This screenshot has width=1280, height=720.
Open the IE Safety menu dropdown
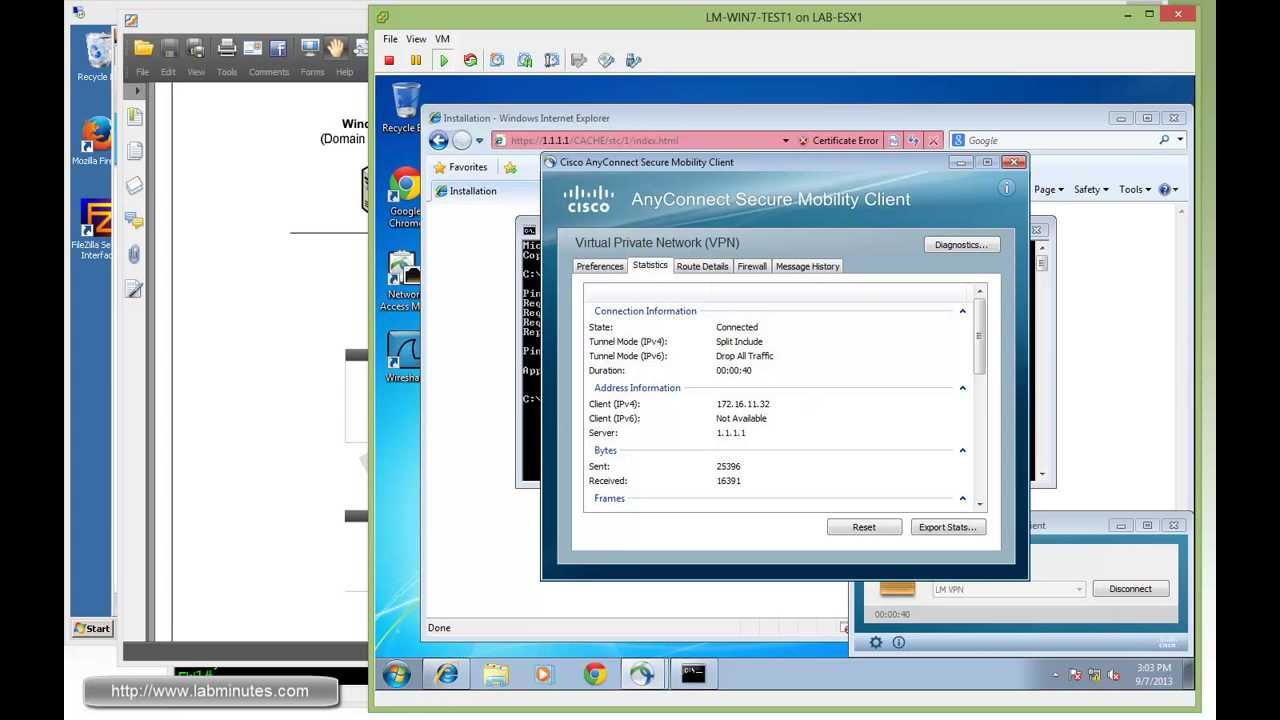point(1091,189)
